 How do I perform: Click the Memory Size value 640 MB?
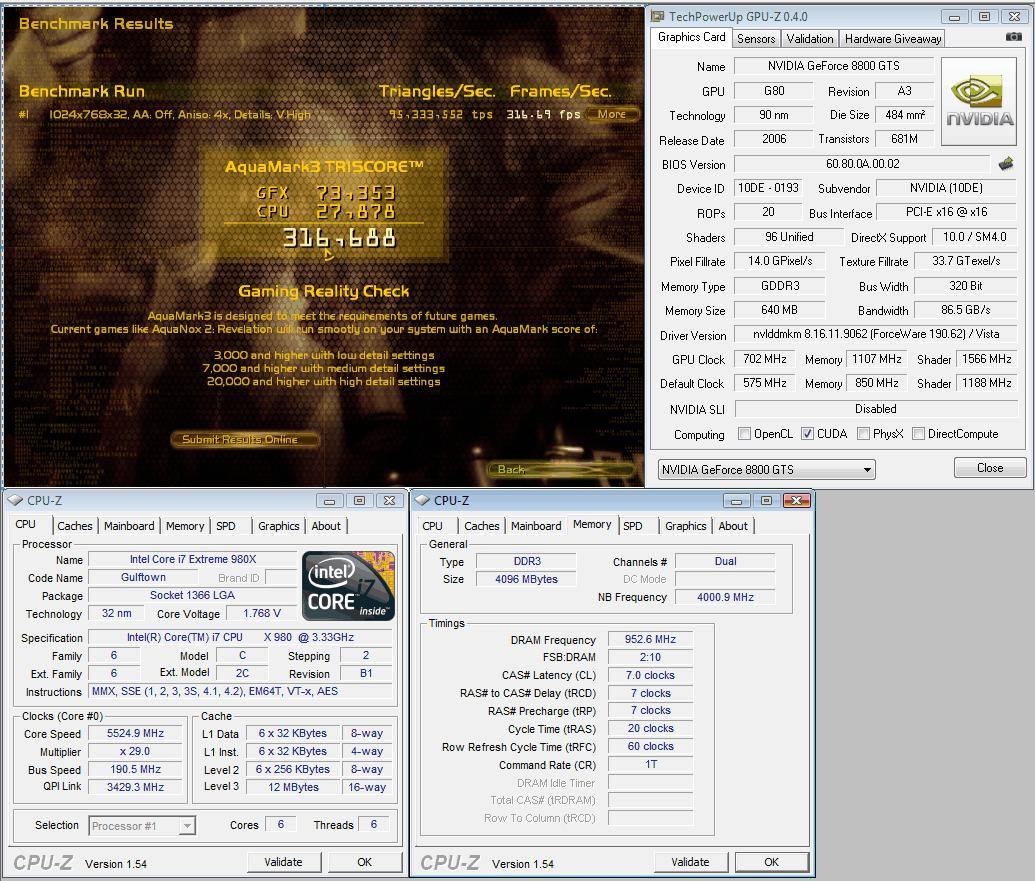779,310
